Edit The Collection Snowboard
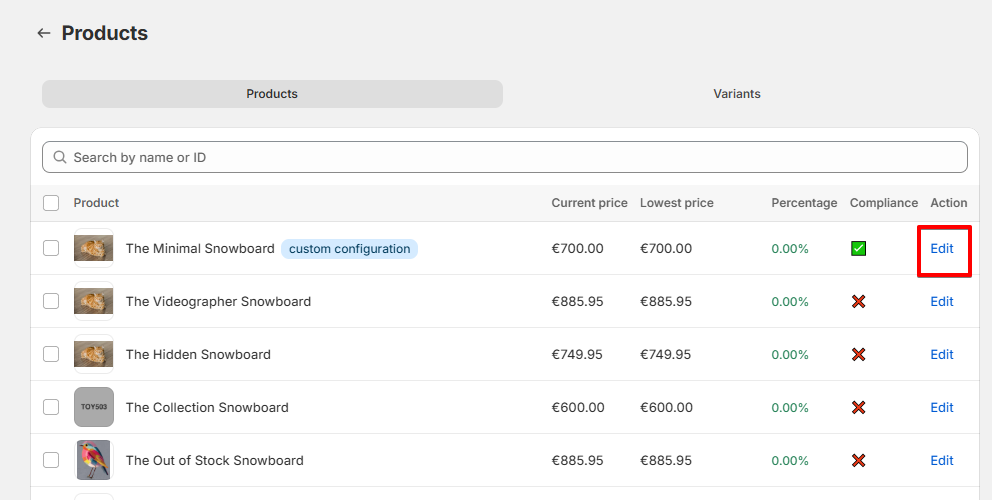This screenshot has width=992, height=500. (x=941, y=408)
